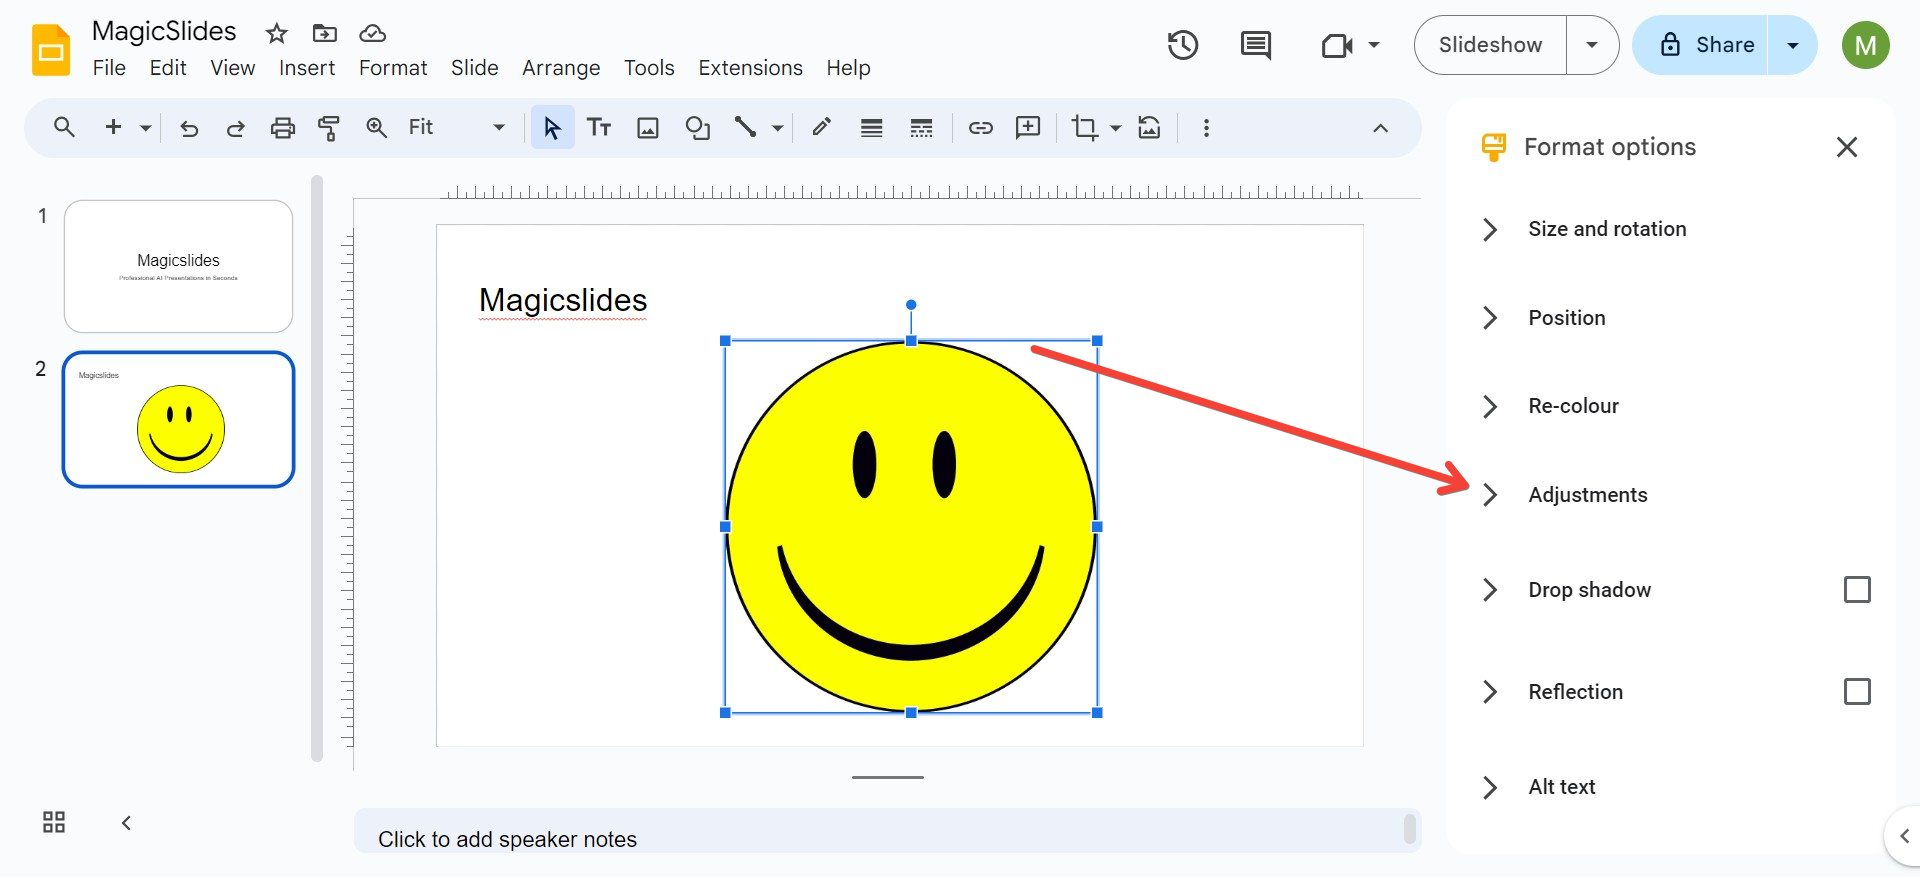Click the print icon
The width and height of the screenshot is (1920, 878).
(x=283, y=128)
